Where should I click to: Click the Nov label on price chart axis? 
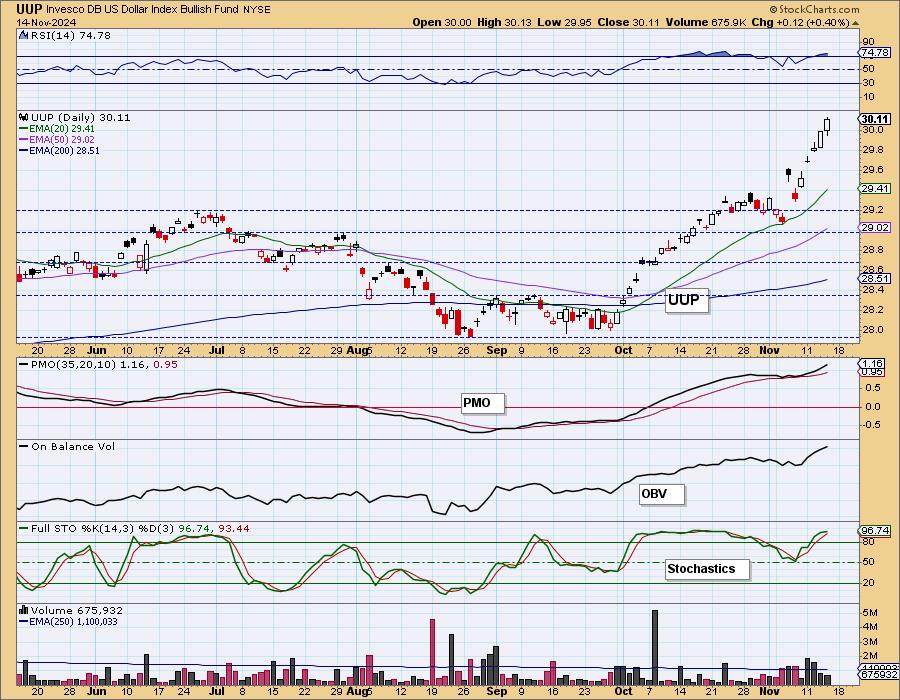coord(769,350)
